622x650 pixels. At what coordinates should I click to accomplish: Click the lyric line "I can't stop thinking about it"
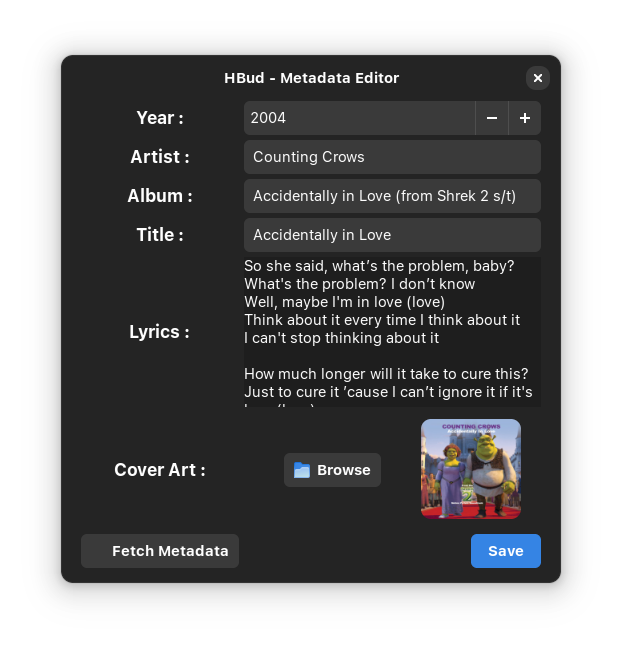pyautogui.click(x=342, y=338)
